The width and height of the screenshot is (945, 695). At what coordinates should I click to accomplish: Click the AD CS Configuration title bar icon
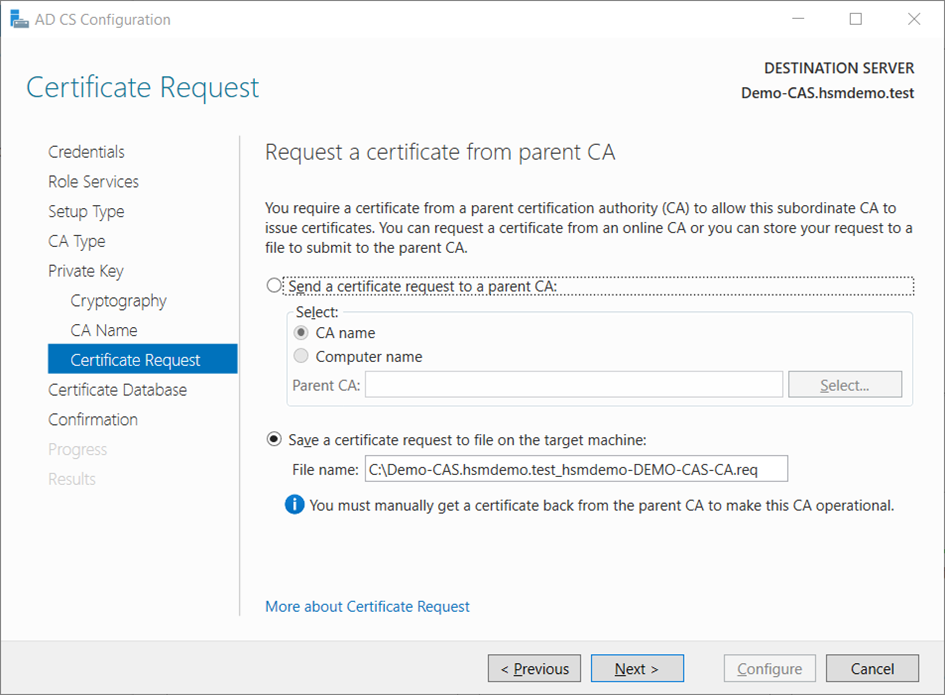19,19
